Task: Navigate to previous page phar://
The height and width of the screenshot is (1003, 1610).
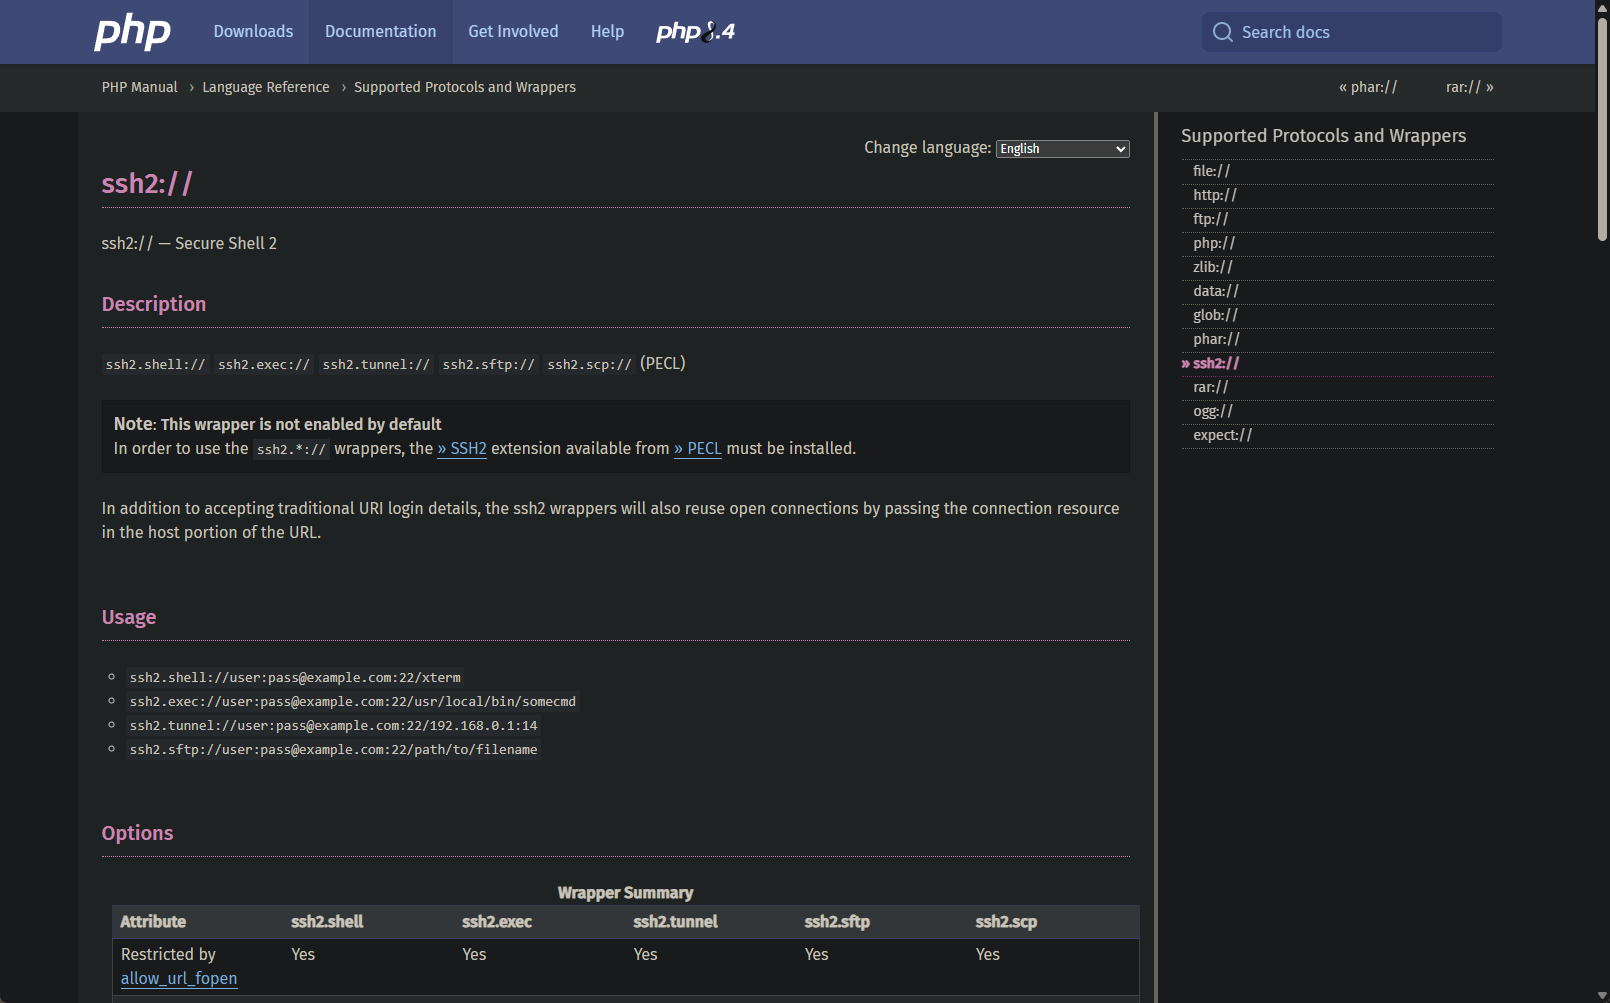Action: (1367, 87)
